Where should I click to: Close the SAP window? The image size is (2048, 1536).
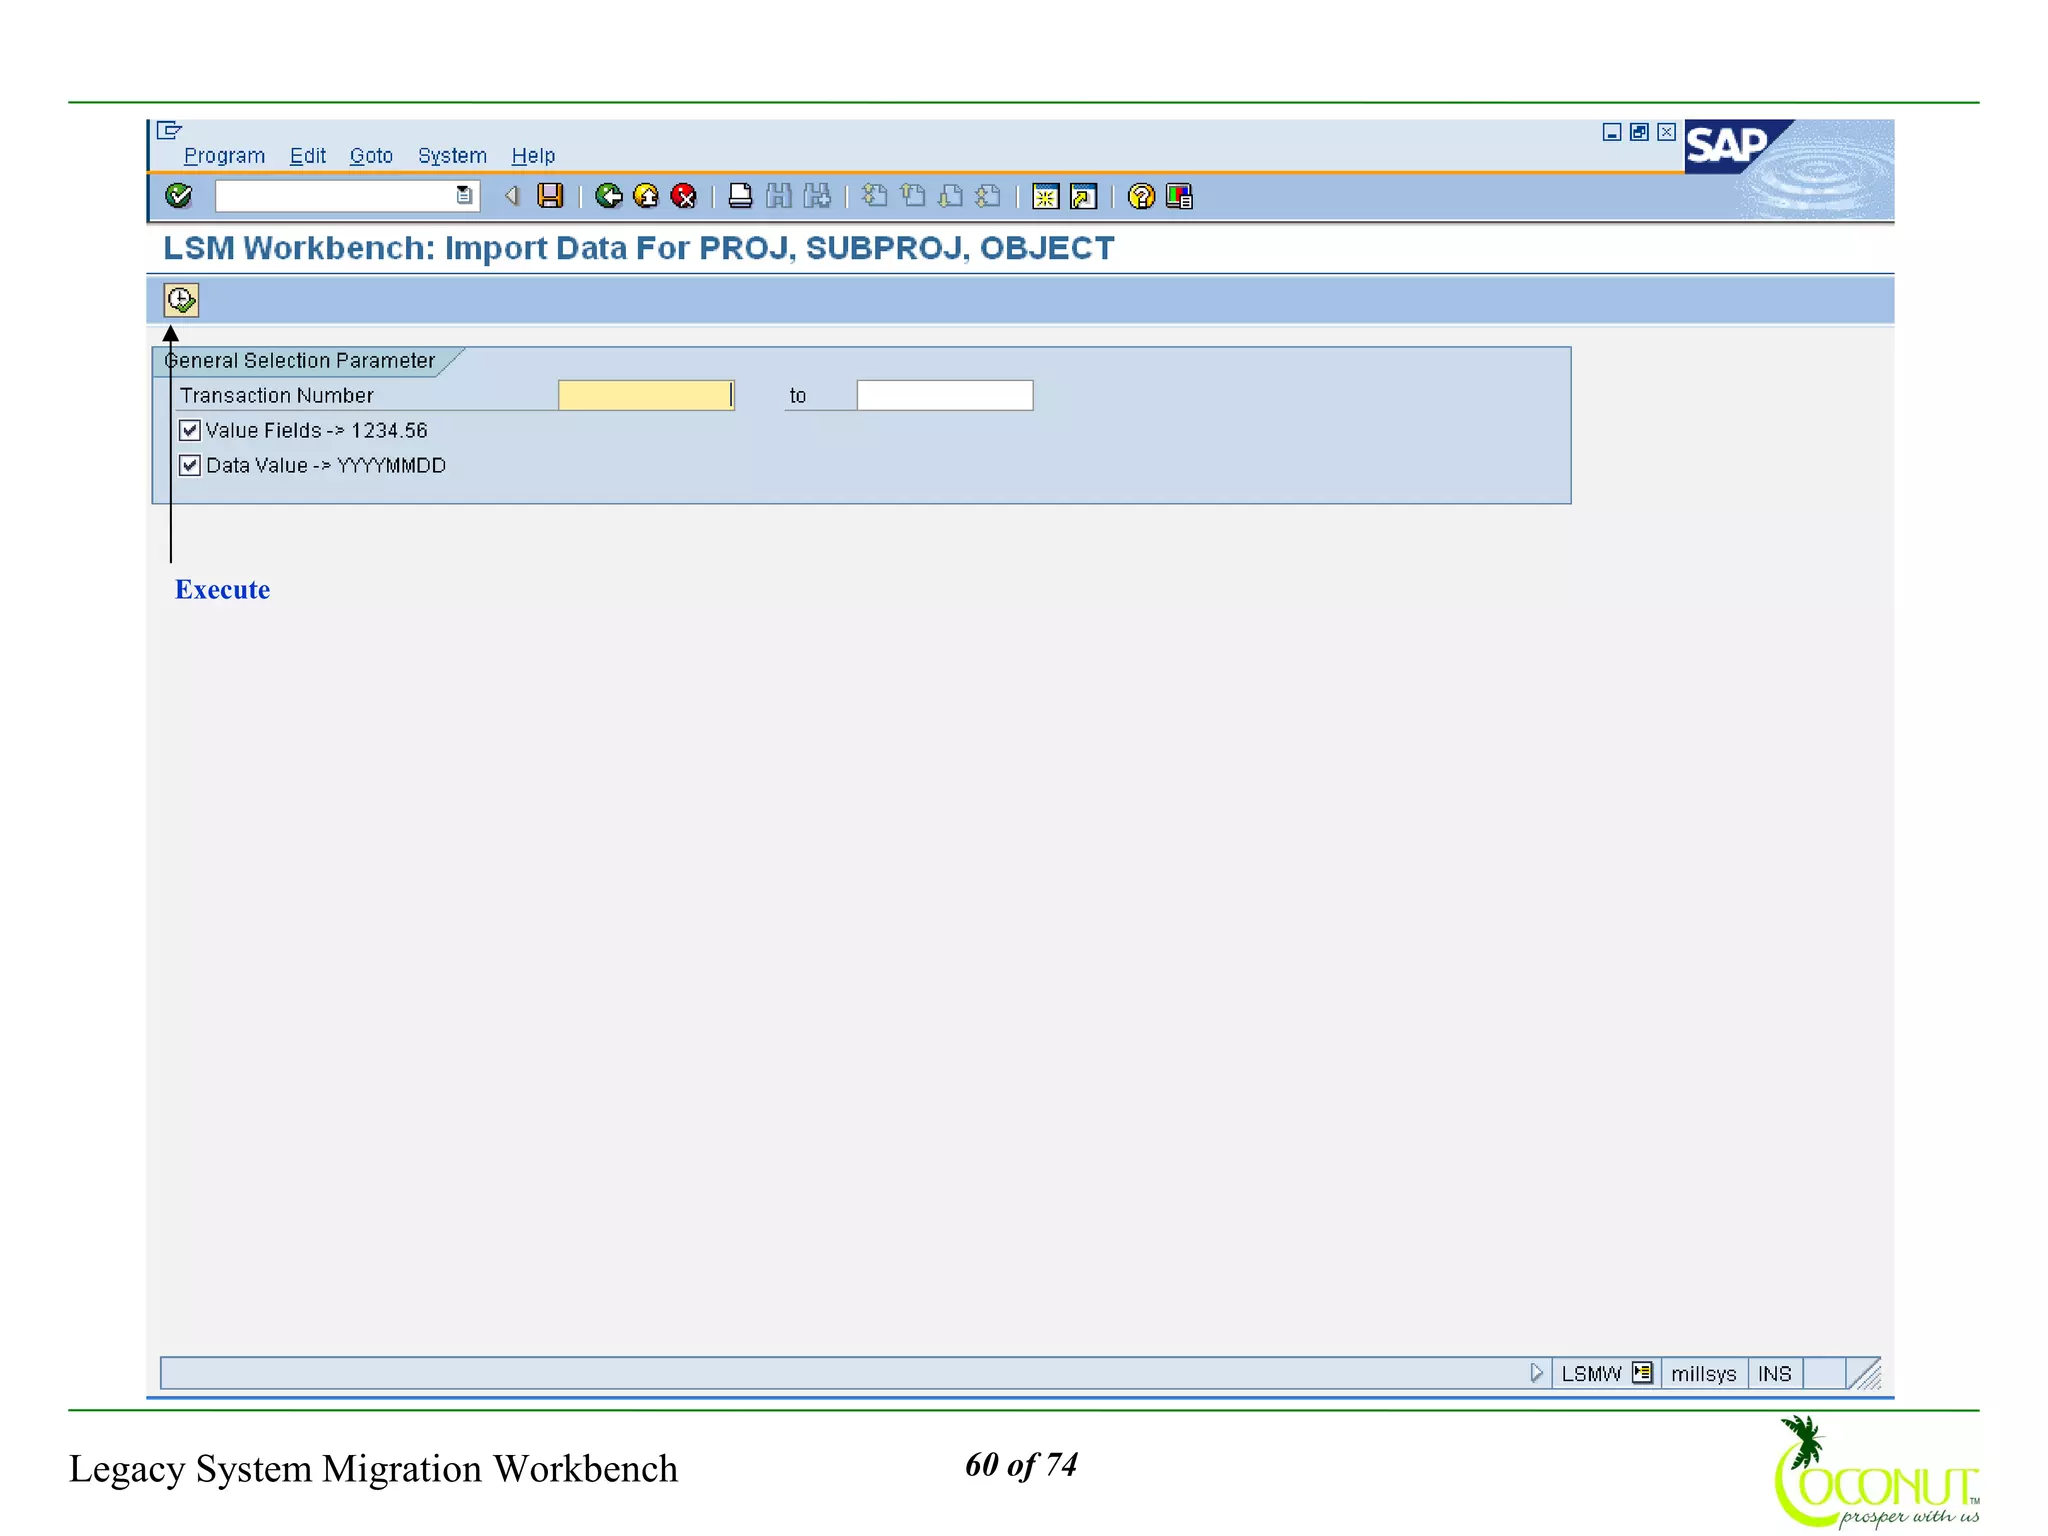(1666, 132)
